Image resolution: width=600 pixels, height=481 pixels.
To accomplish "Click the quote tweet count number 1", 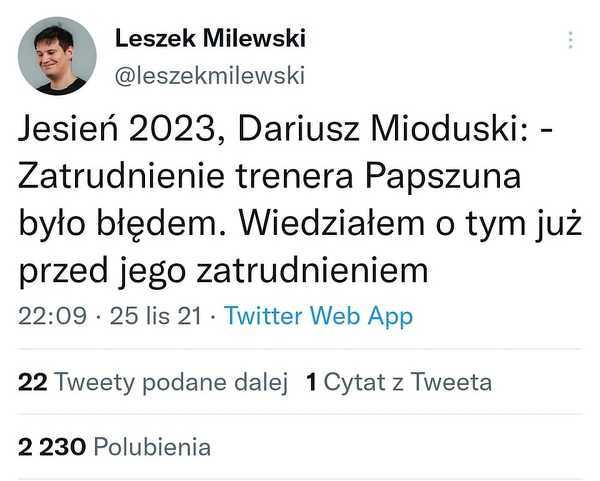I will (312, 382).
